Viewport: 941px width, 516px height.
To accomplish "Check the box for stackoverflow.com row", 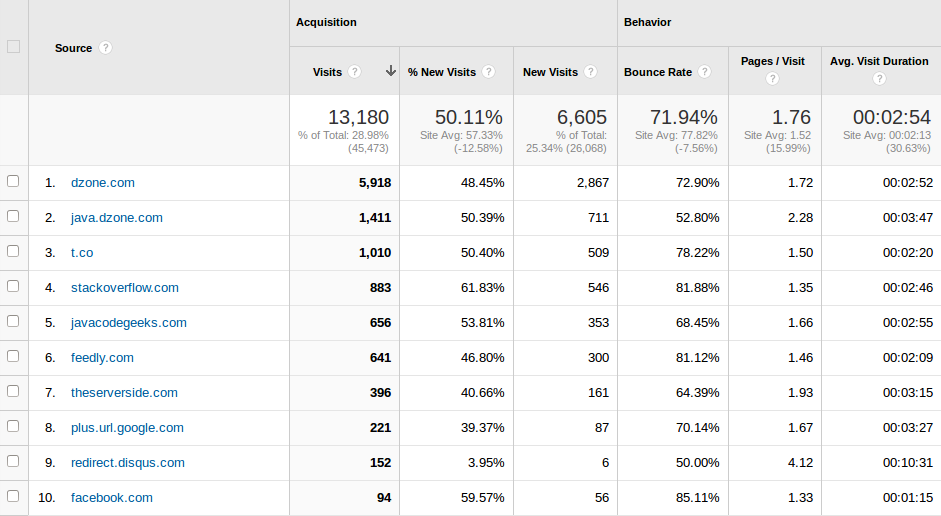I will tap(13, 286).
